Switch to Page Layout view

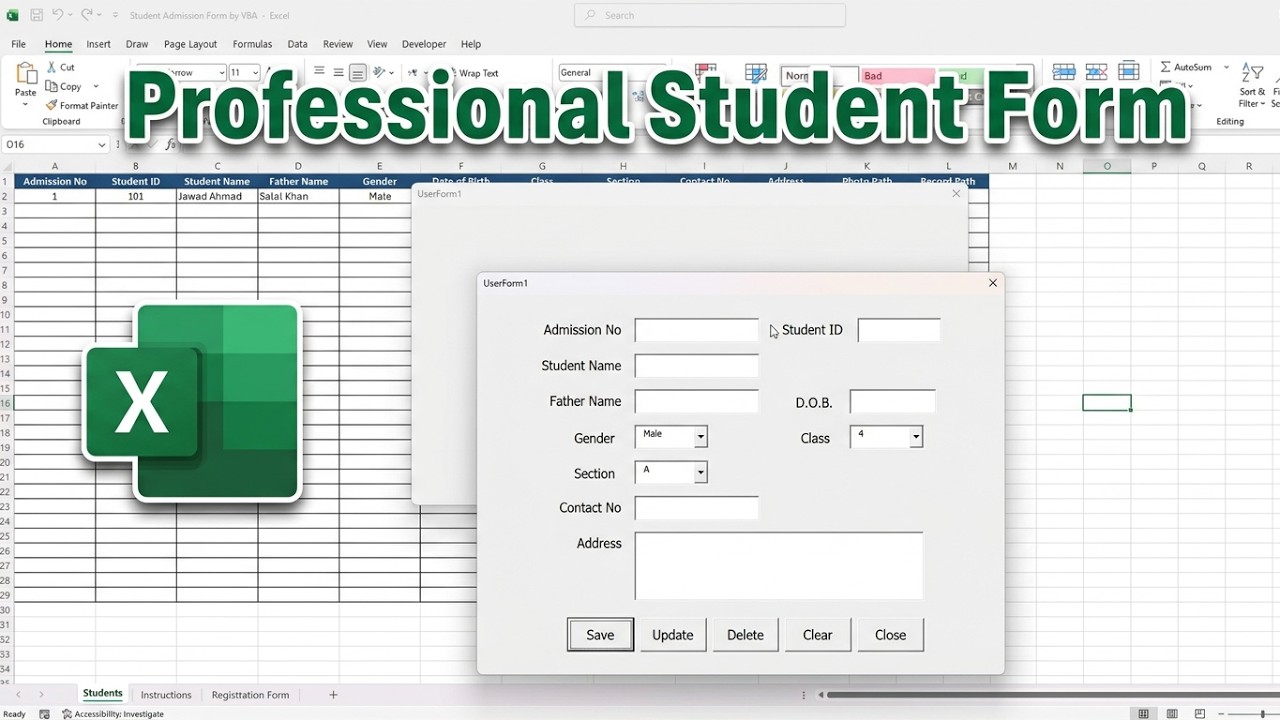[1172, 714]
